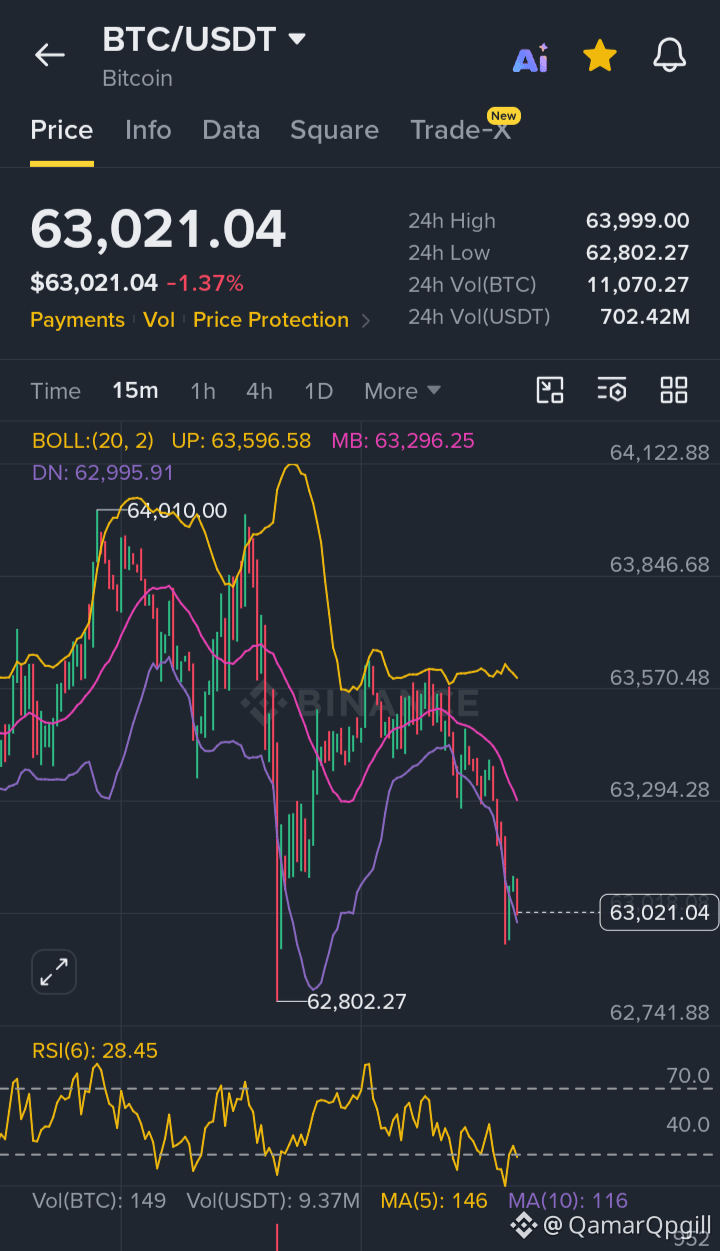The height and width of the screenshot is (1251, 720).
Task: Click the UP: 63,596.58 band value
Action: [x=241, y=441]
